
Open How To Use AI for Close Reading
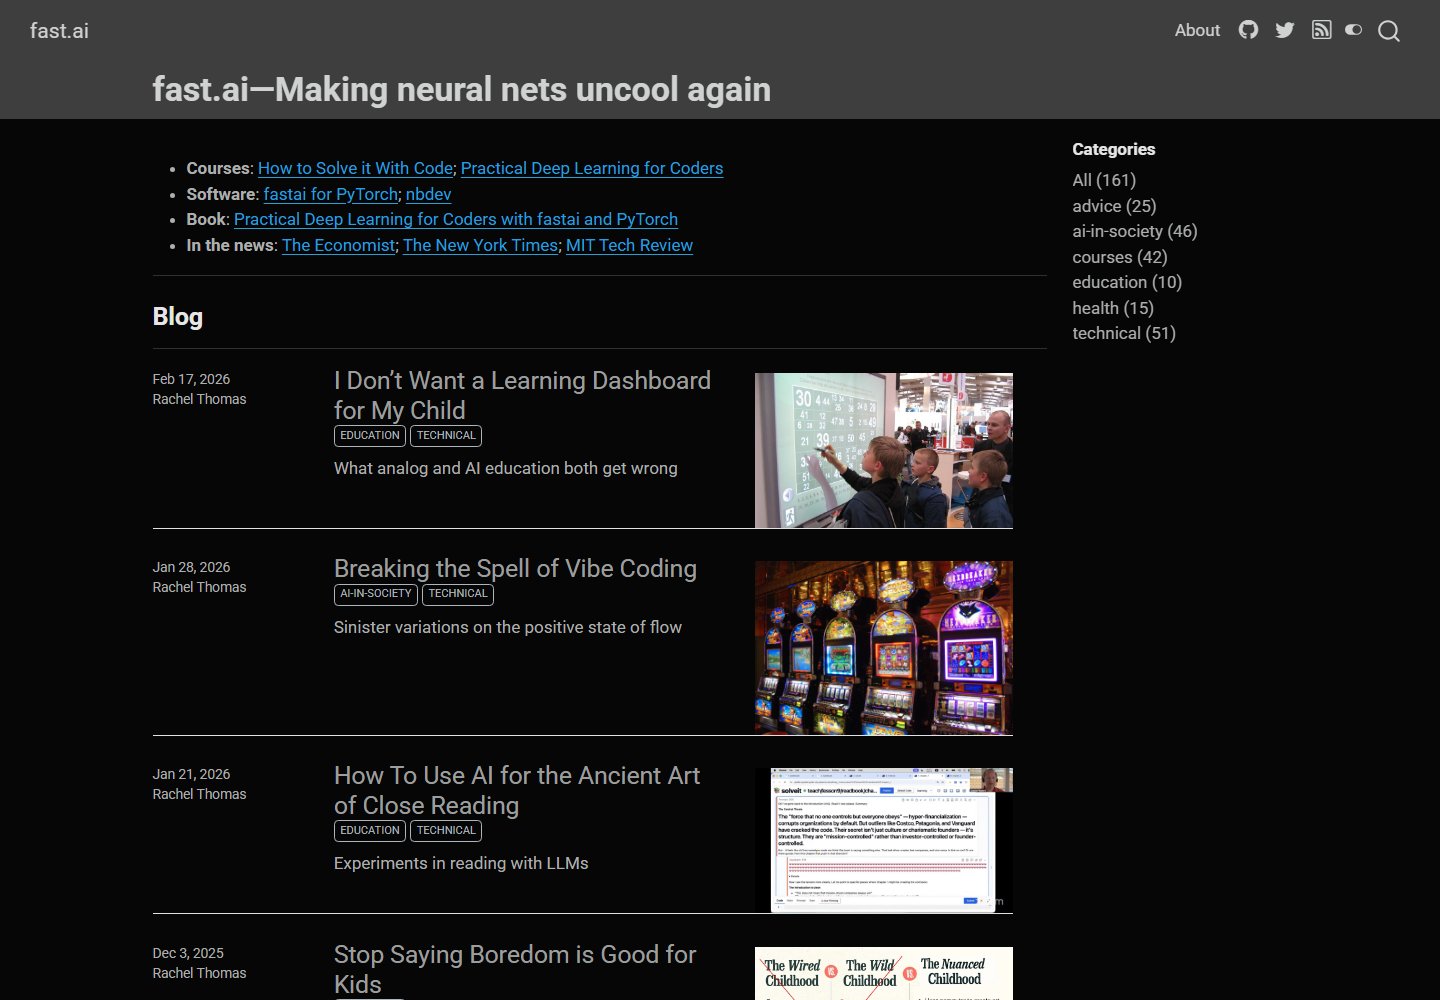pyautogui.click(x=517, y=790)
